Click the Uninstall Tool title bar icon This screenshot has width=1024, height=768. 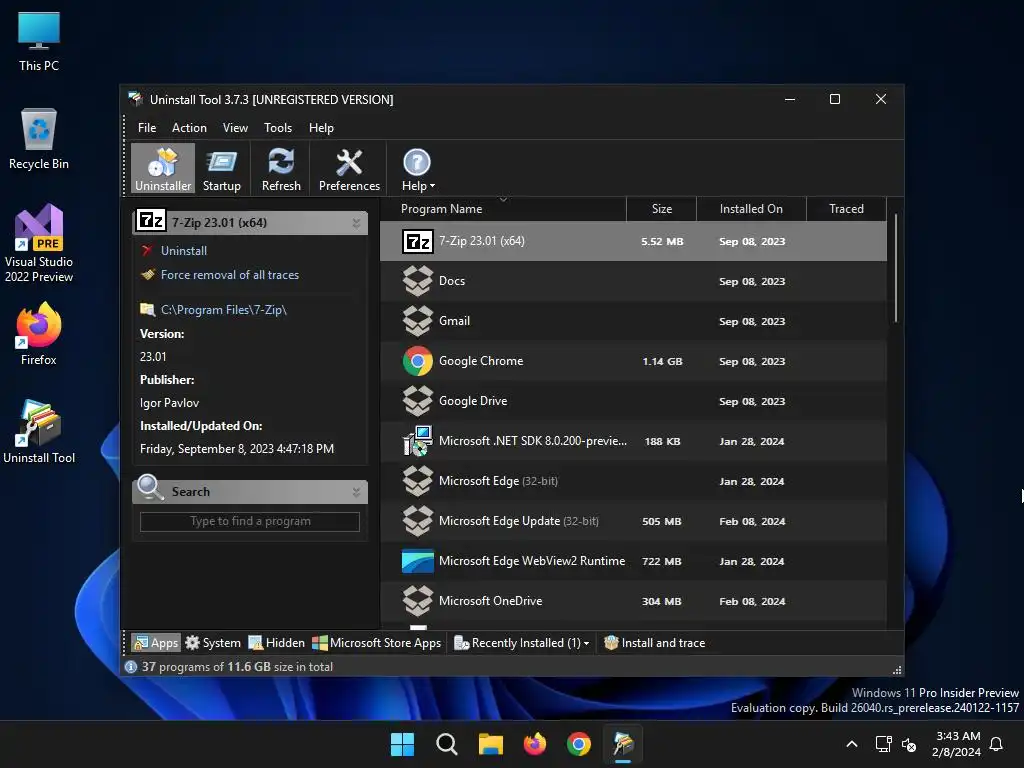pyautogui.click(x=135, y=99)
